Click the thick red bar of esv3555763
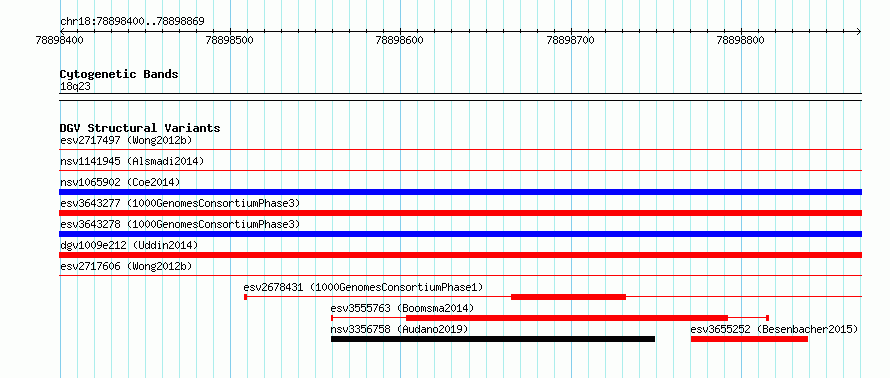 (567, 318)
